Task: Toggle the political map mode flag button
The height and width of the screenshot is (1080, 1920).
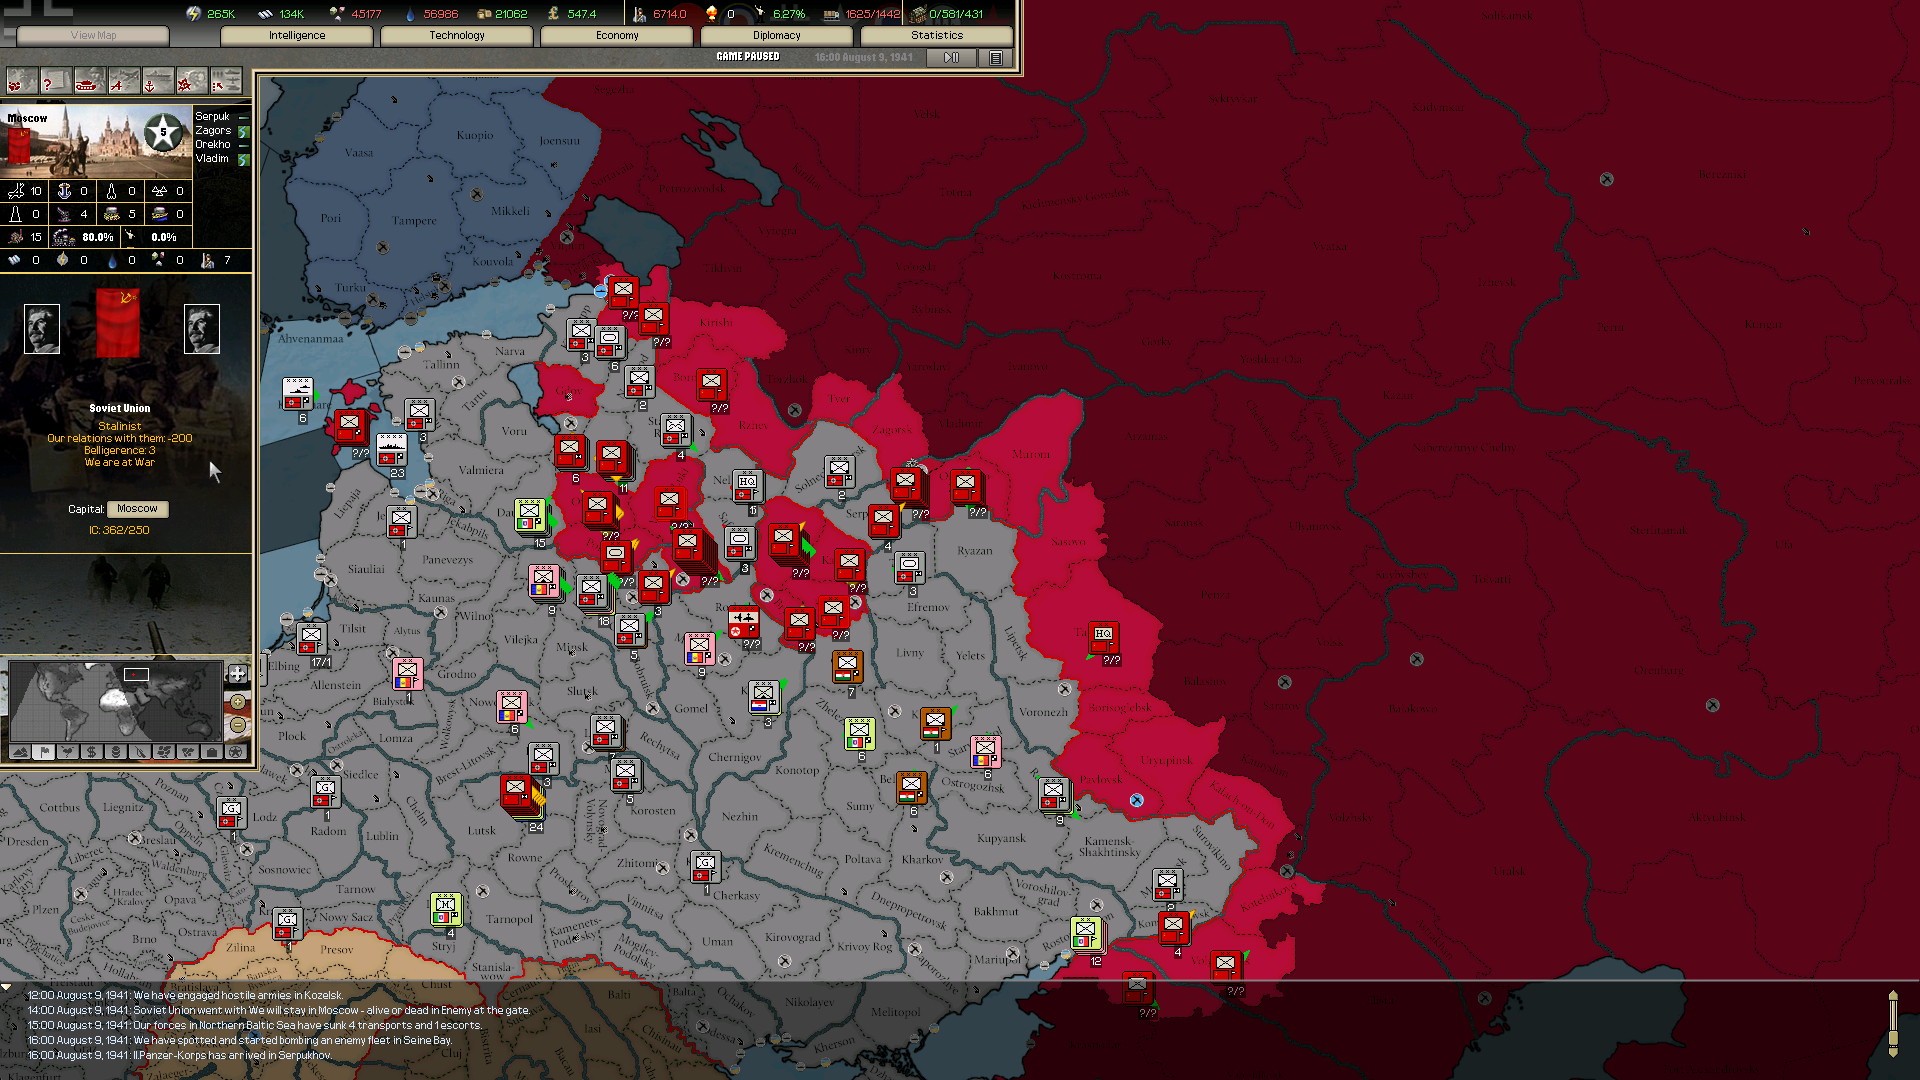Action: 44,752
